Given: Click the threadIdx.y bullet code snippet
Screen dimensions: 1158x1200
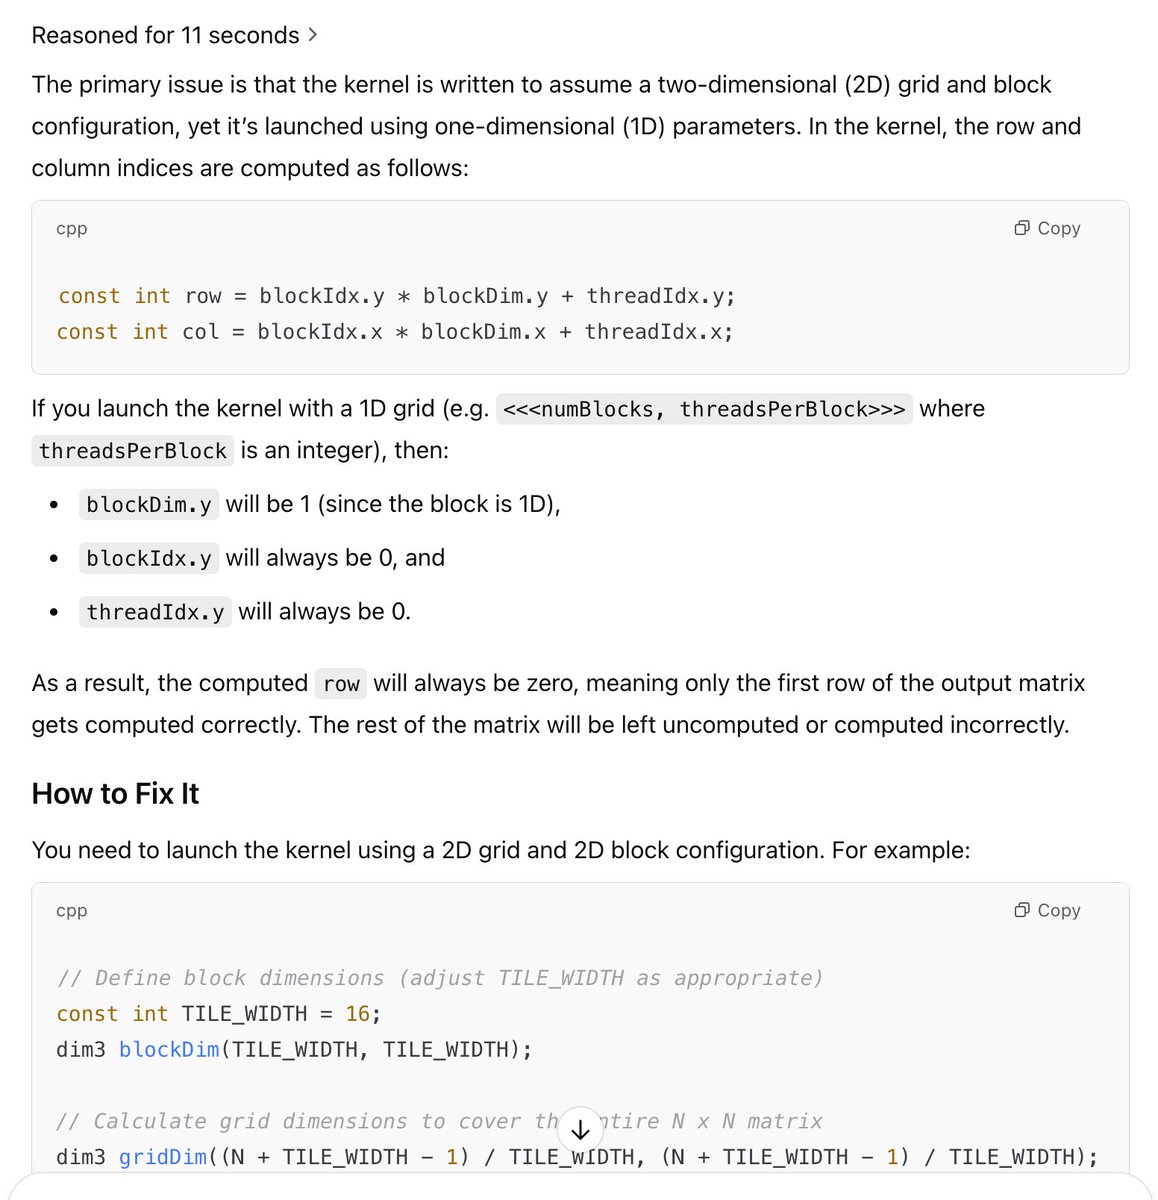Looking at the screenshot, I should [x=155, y=612].
